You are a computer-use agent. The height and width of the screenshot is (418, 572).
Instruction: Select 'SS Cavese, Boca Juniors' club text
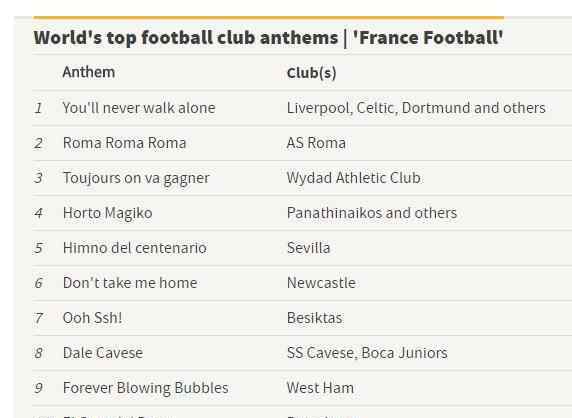(x=367, y=353)
